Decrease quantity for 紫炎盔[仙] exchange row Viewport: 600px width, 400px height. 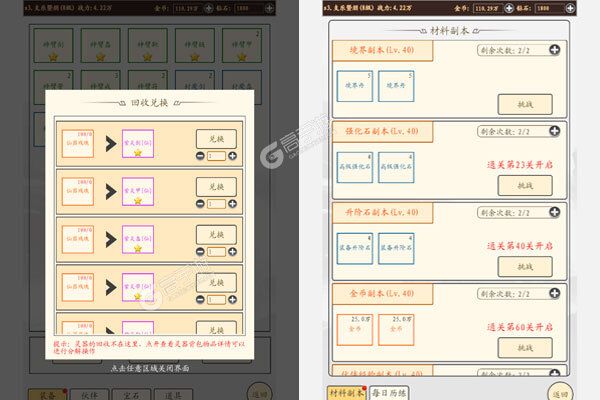point(200,251)
